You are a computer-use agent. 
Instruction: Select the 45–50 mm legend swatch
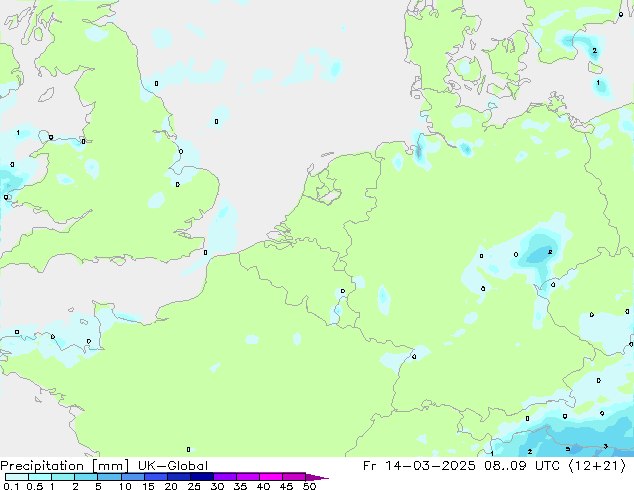tap(294, 477)
